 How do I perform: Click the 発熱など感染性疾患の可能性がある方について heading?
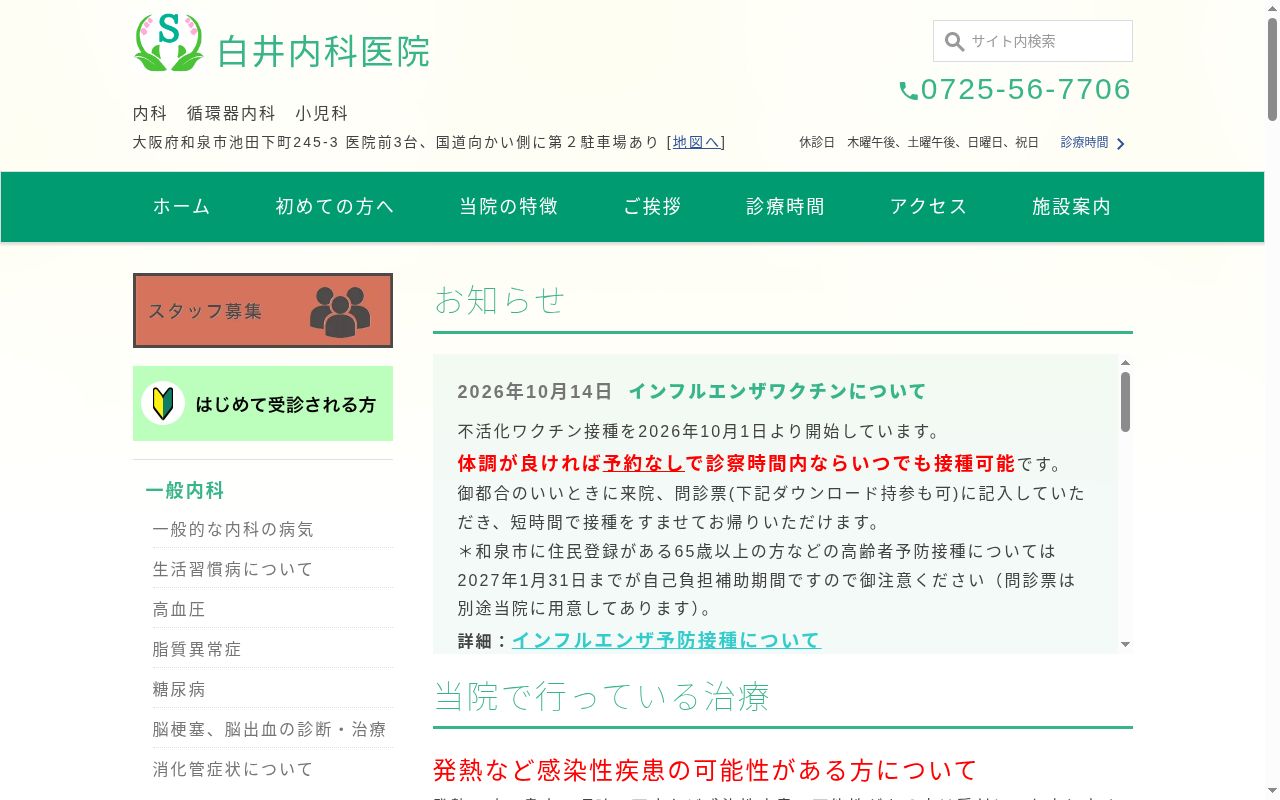click(x=705, y=770)
